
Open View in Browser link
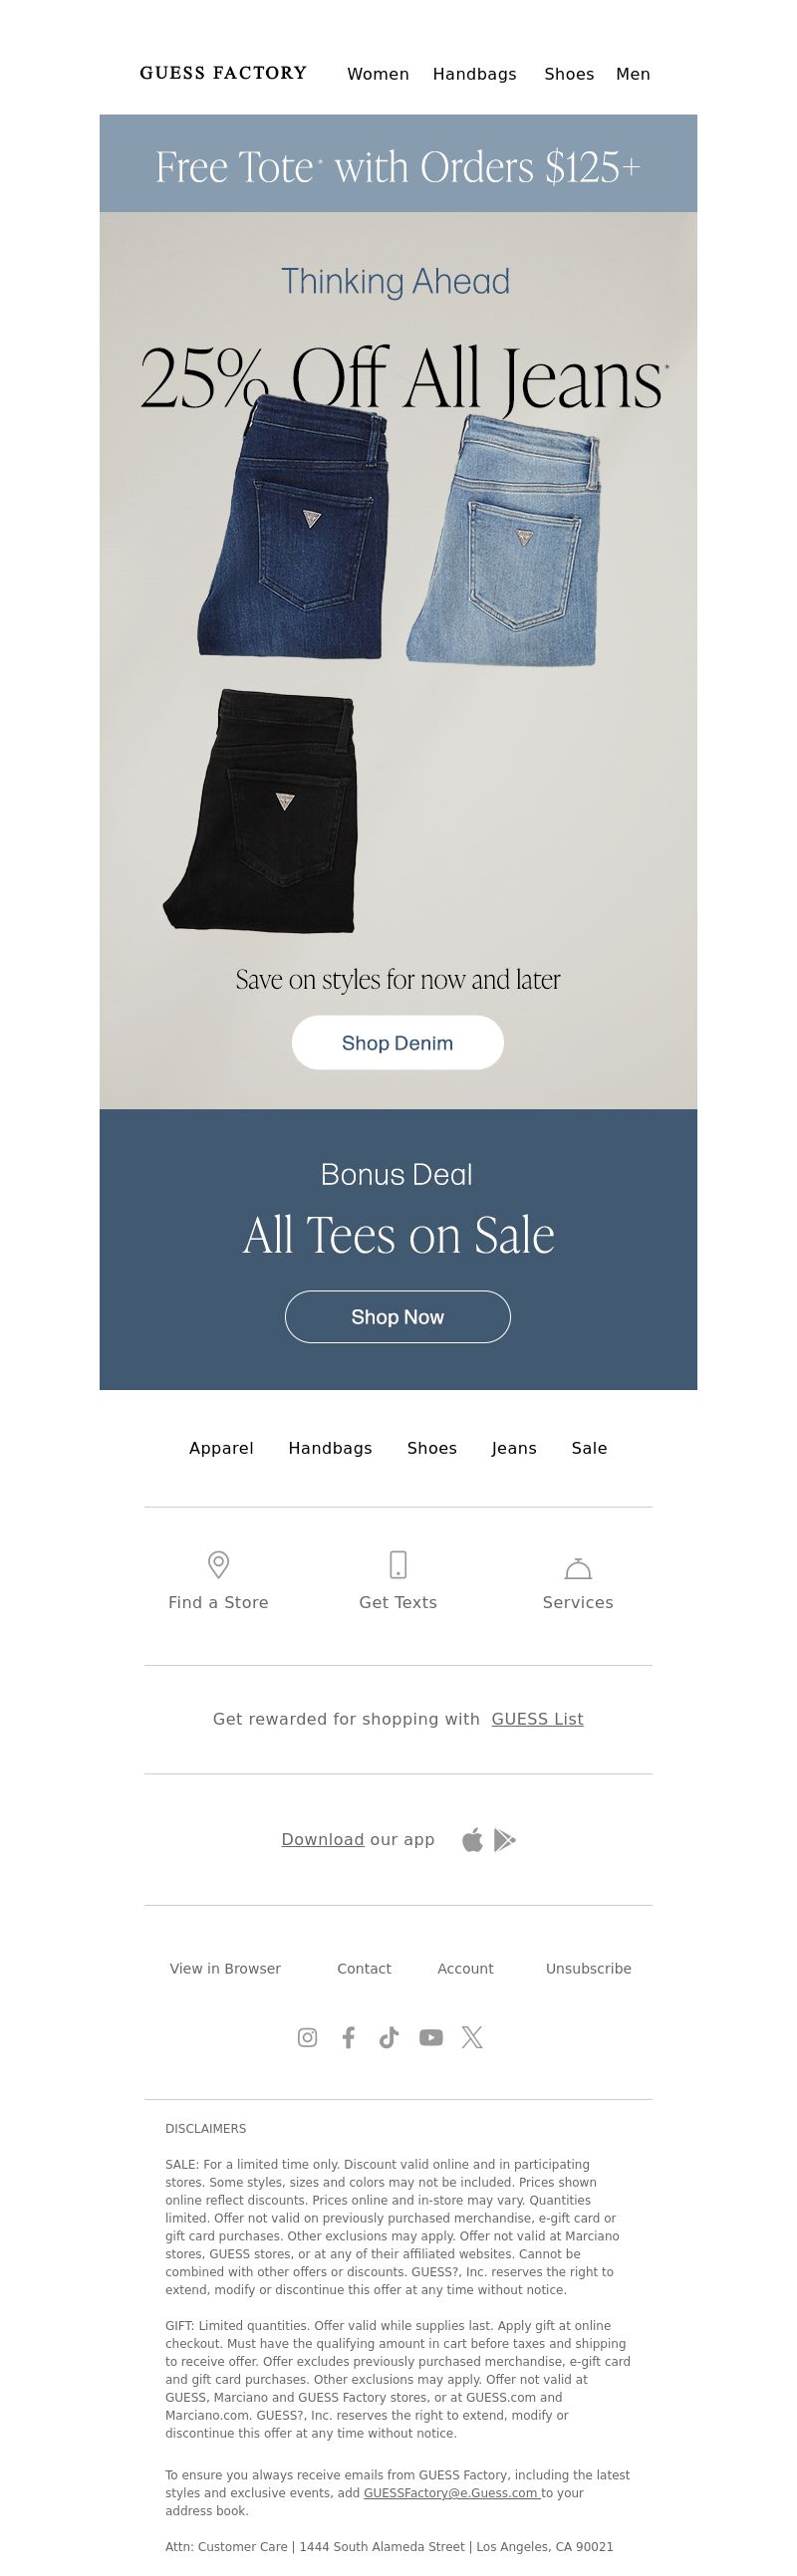tap(225, 1968)
